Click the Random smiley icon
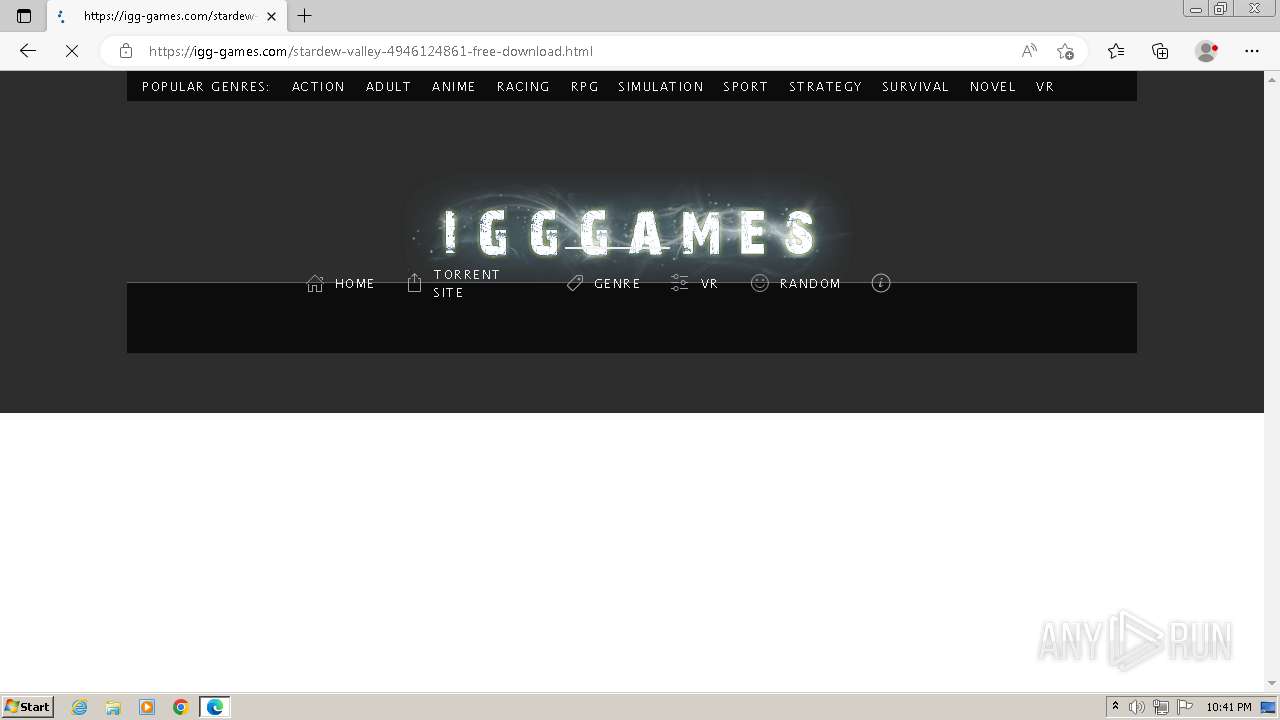 coord(760,283)
